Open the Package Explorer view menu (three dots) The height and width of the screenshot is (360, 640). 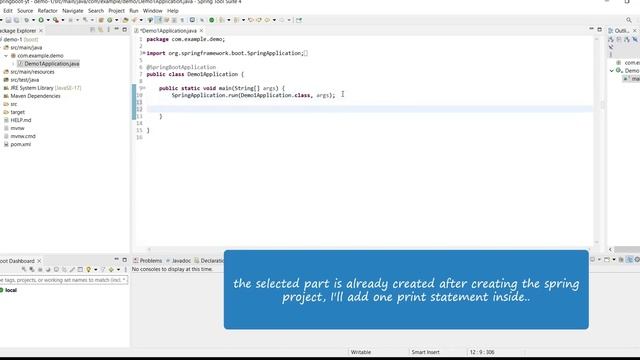coord(108,30)
